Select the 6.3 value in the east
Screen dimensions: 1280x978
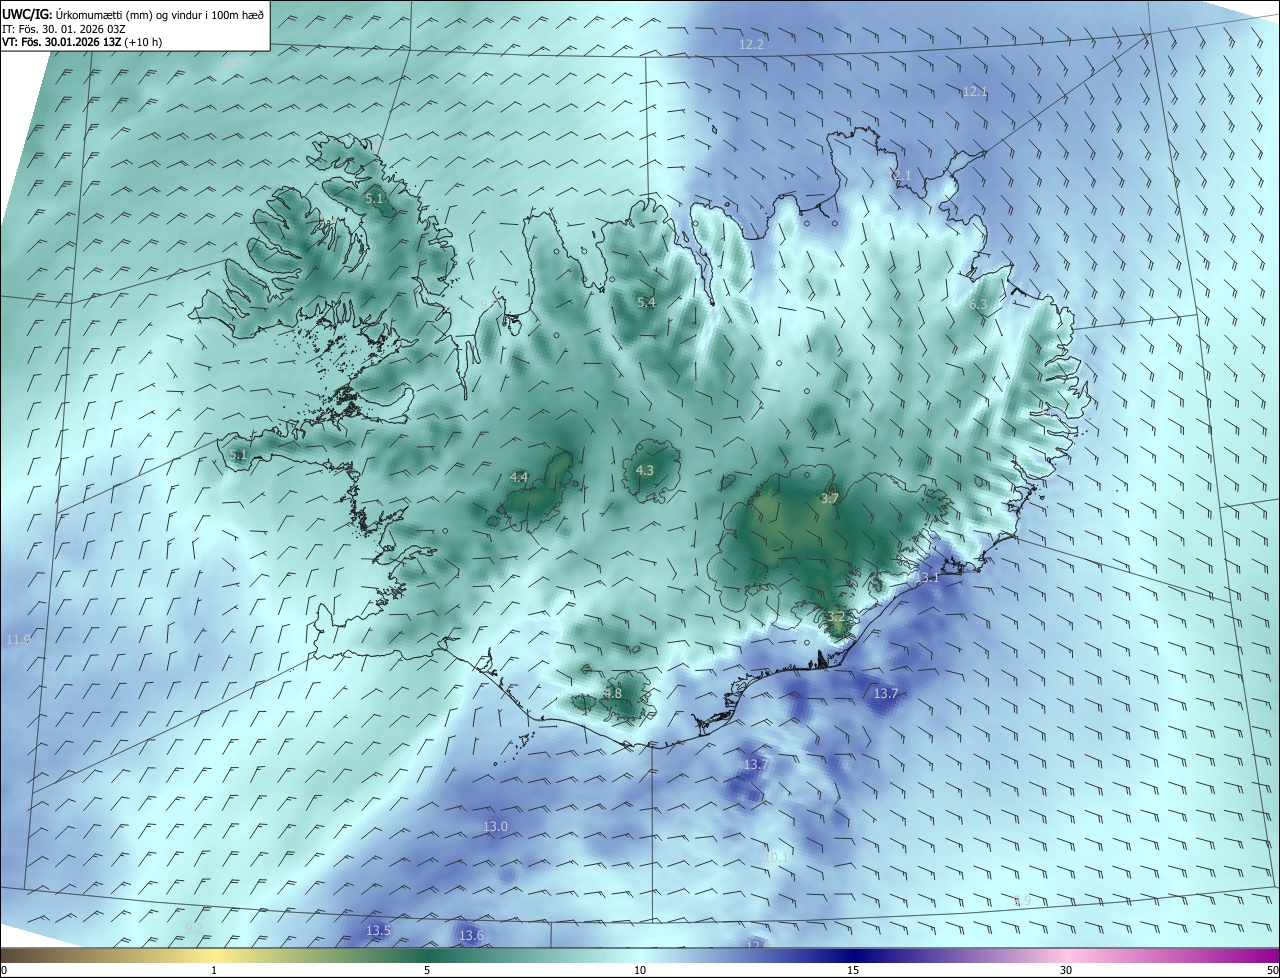tap(977, 305)
